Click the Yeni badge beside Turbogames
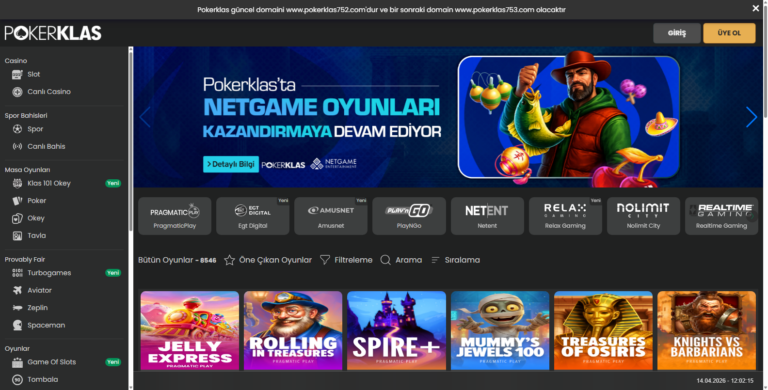 pos(113,273)
